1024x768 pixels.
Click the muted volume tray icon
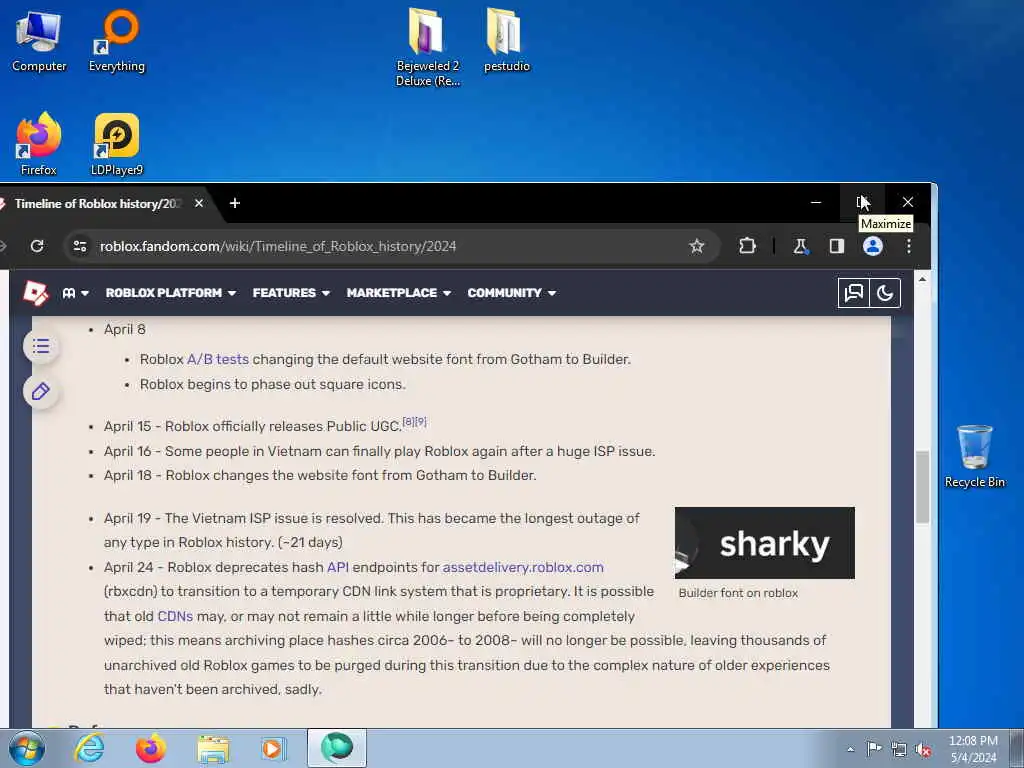tap(923, 749)
